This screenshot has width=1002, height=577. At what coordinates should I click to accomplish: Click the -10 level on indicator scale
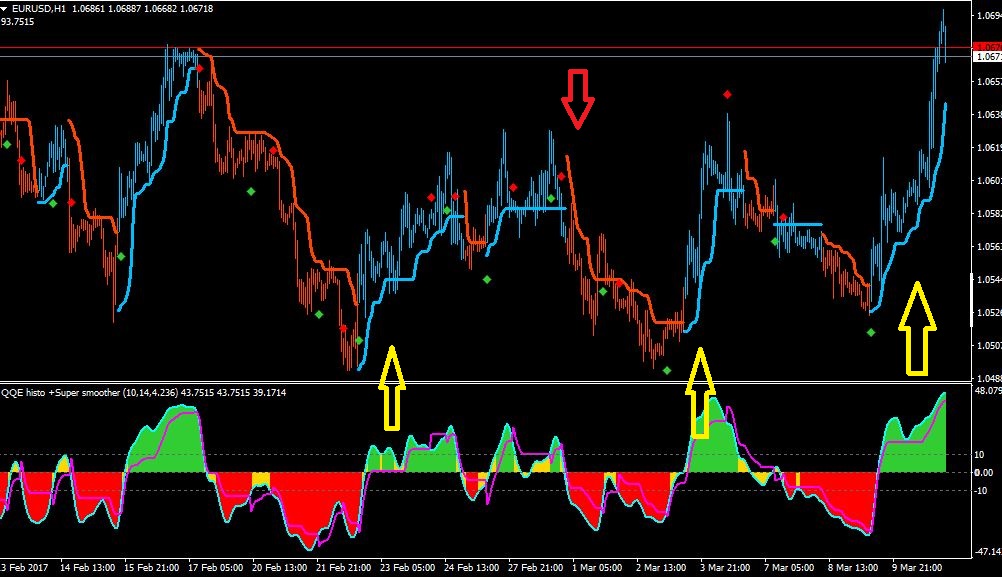[981, 491]
